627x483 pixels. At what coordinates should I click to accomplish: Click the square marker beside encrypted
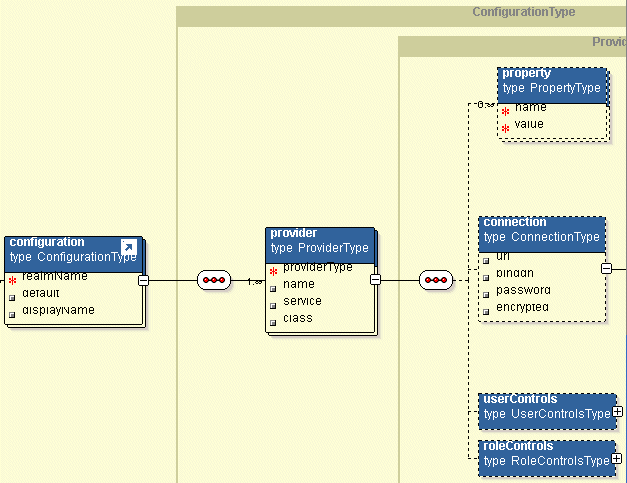[x=486, y=312]
